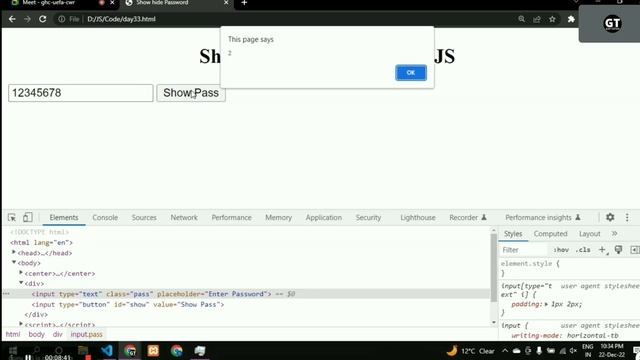
Task: Toggle the device toolbar icon
Action: [x=27, y=218]
